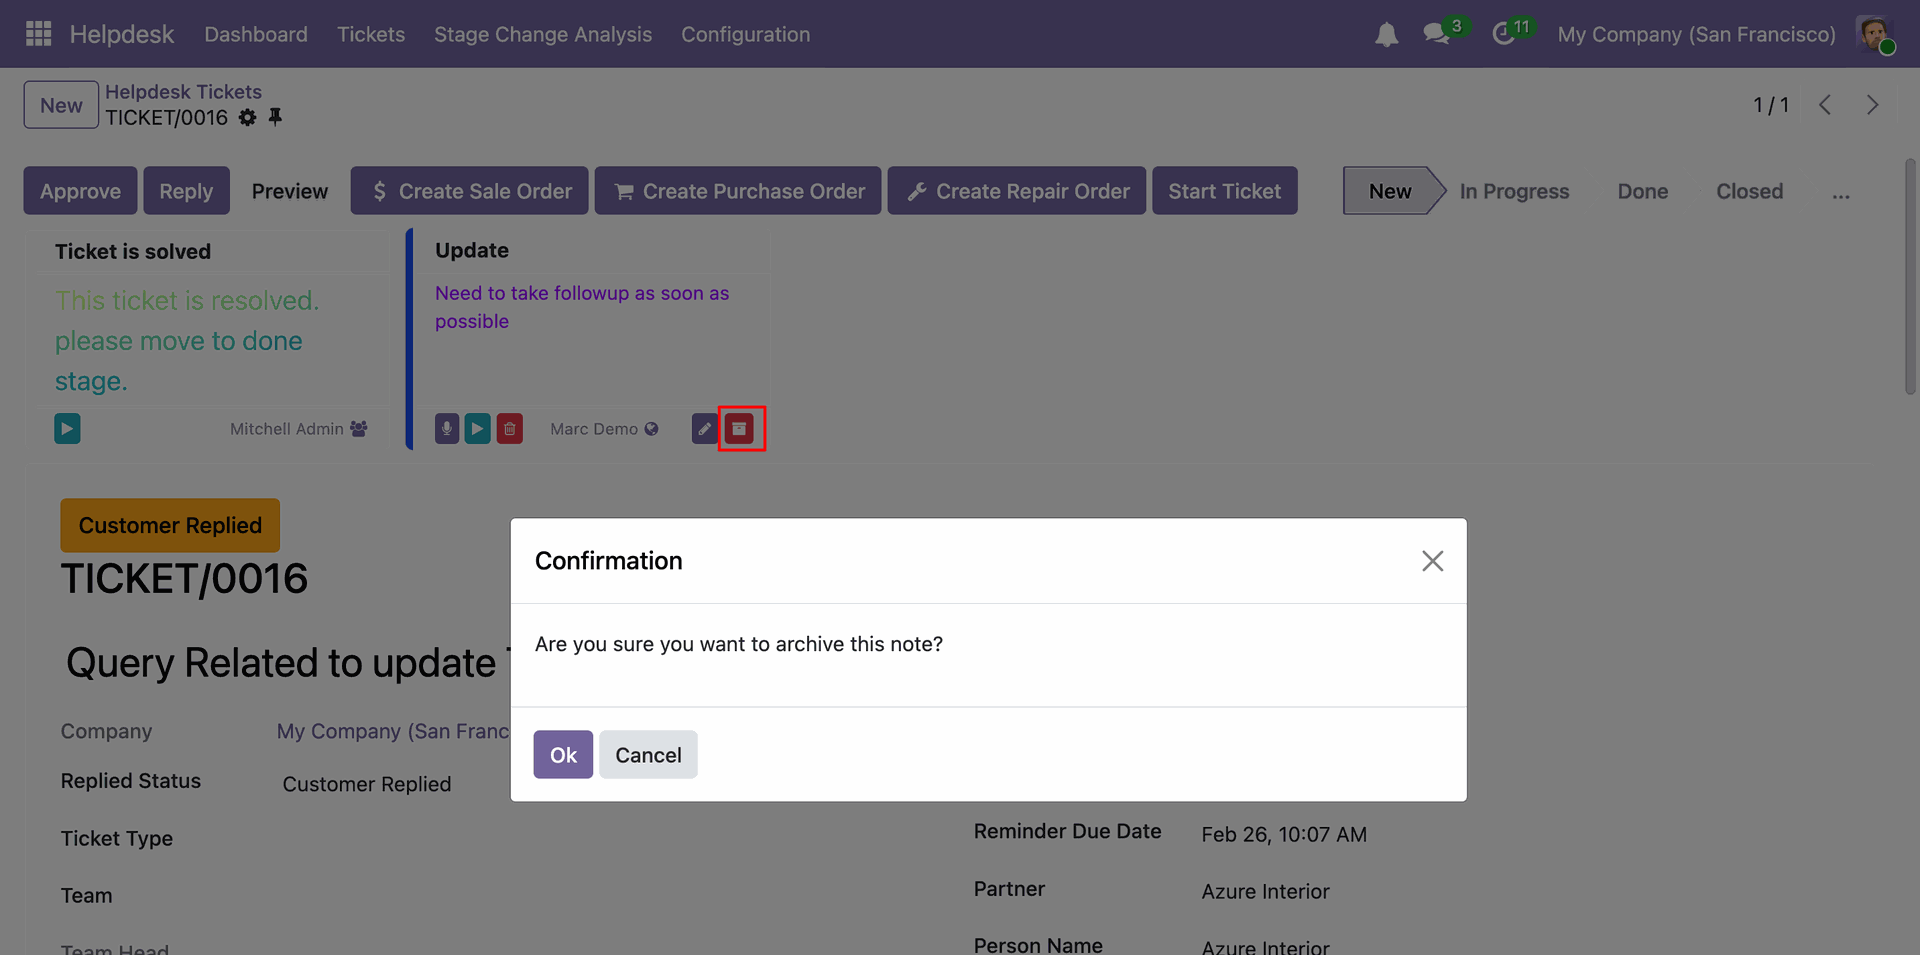This screenshot has width=1920, height=955.
Task: Open the chat messages icon
Action: pos(1437,34)
